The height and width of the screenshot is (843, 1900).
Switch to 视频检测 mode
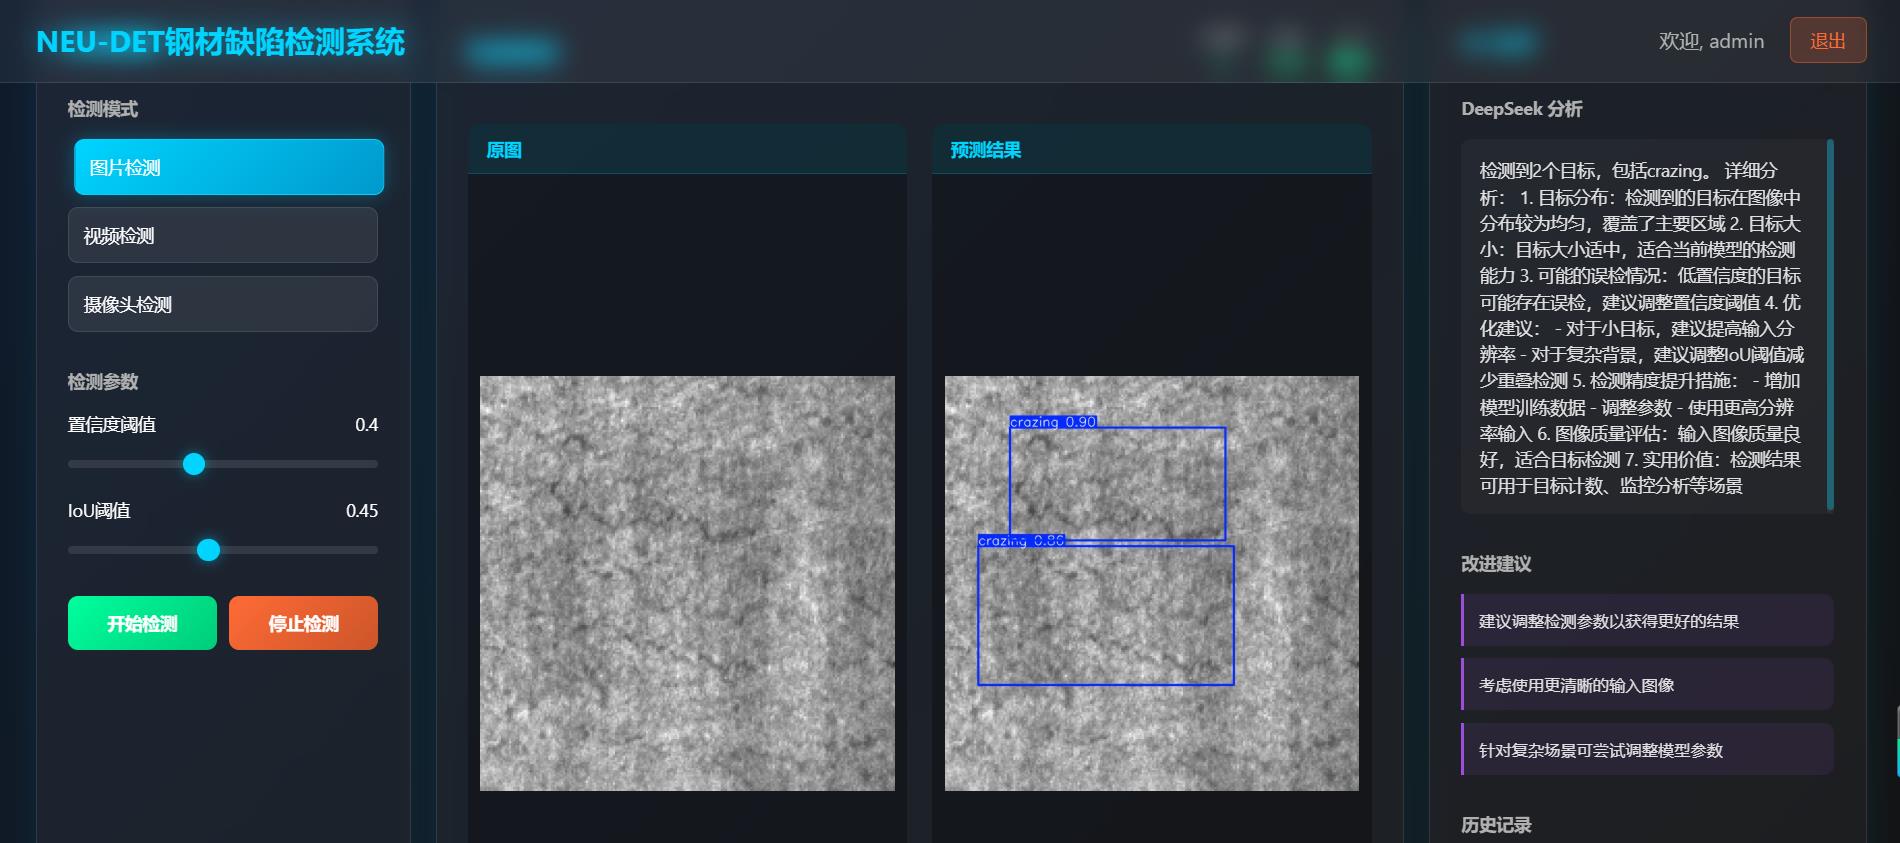click(223, 235)
